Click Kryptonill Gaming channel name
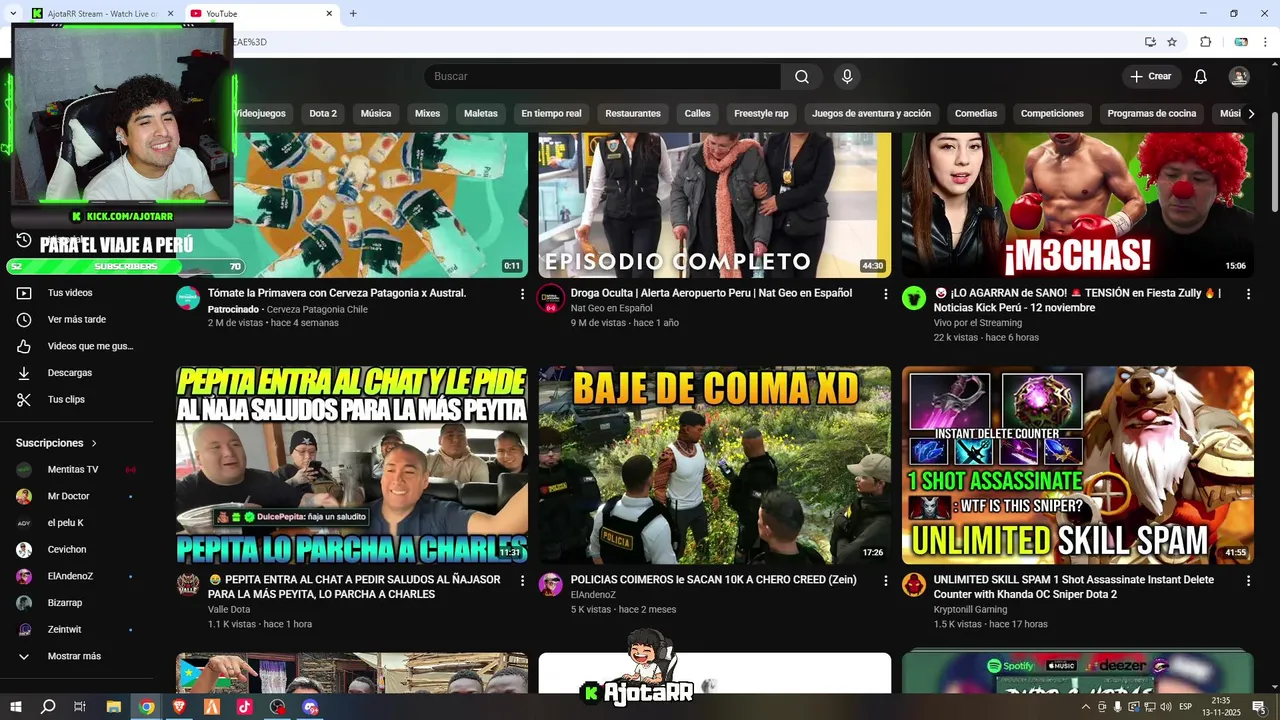 (x=970, y=609)
